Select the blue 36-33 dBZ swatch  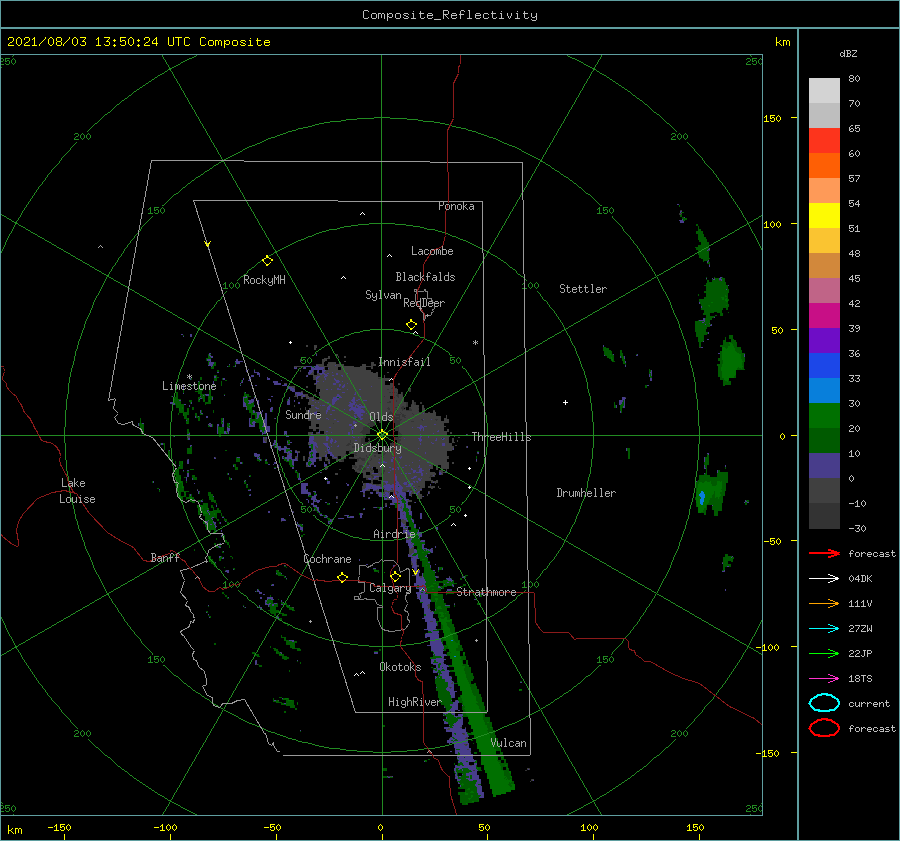click(824, 366)
